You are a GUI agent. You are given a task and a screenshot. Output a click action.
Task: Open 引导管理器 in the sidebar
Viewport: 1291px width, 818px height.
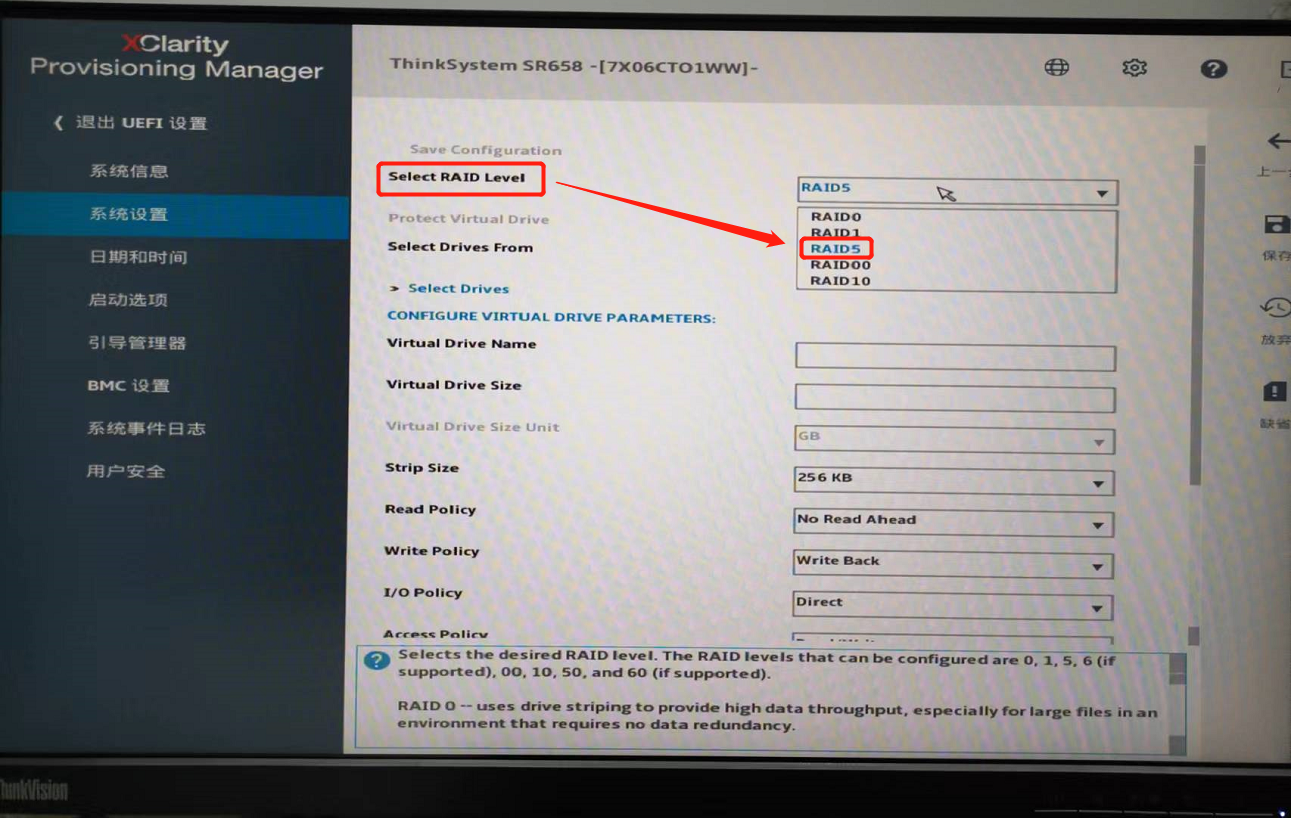click(x=137, y=343)
